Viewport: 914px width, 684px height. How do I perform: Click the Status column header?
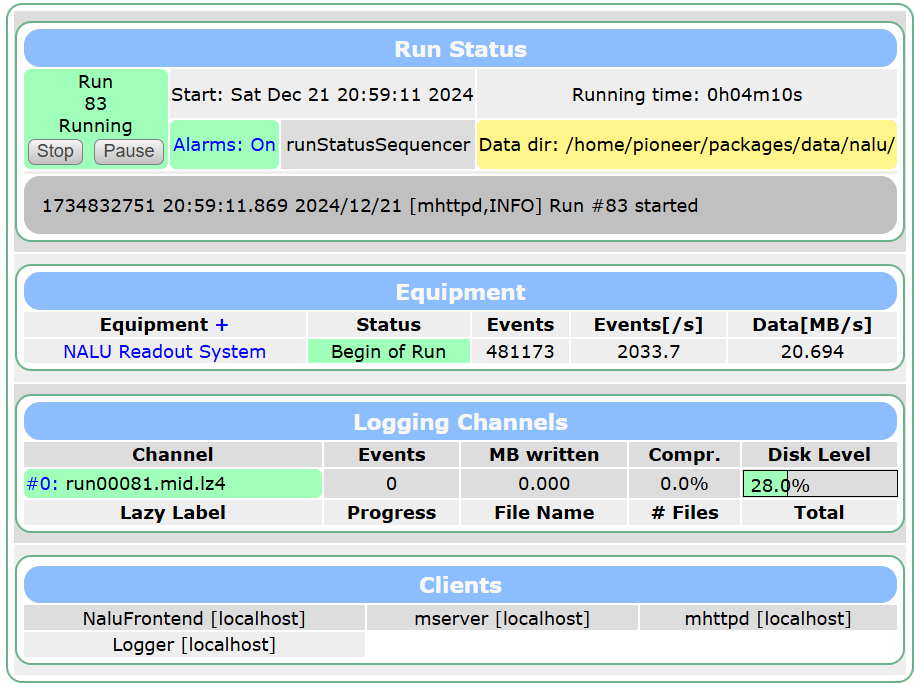point(389,325)
